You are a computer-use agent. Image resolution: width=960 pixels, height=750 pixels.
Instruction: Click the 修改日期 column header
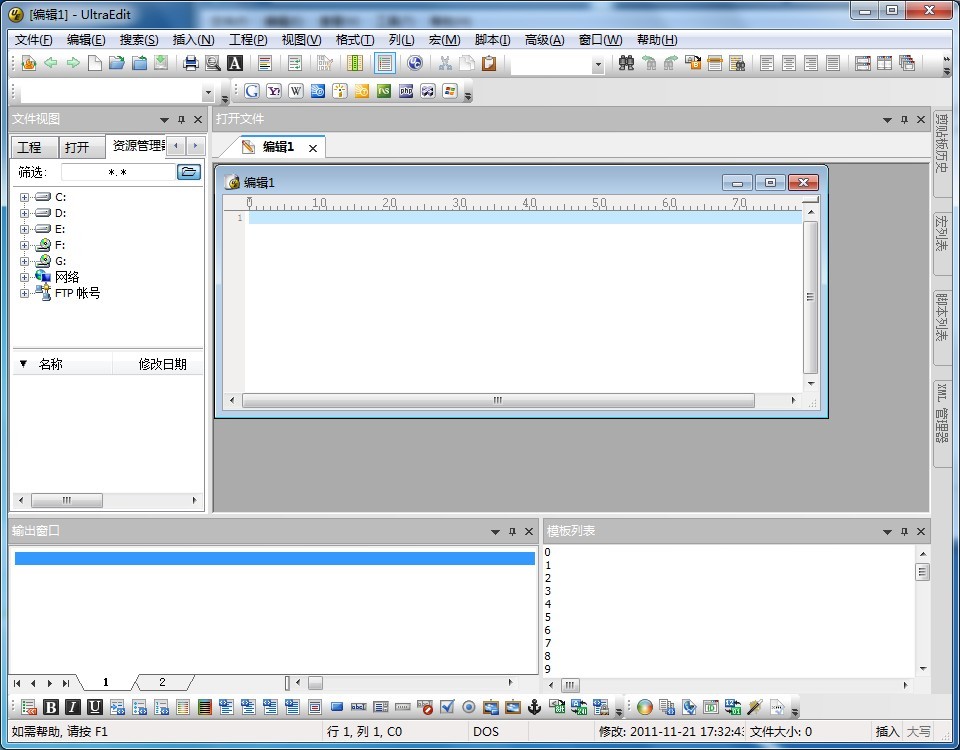coord(162,364)
